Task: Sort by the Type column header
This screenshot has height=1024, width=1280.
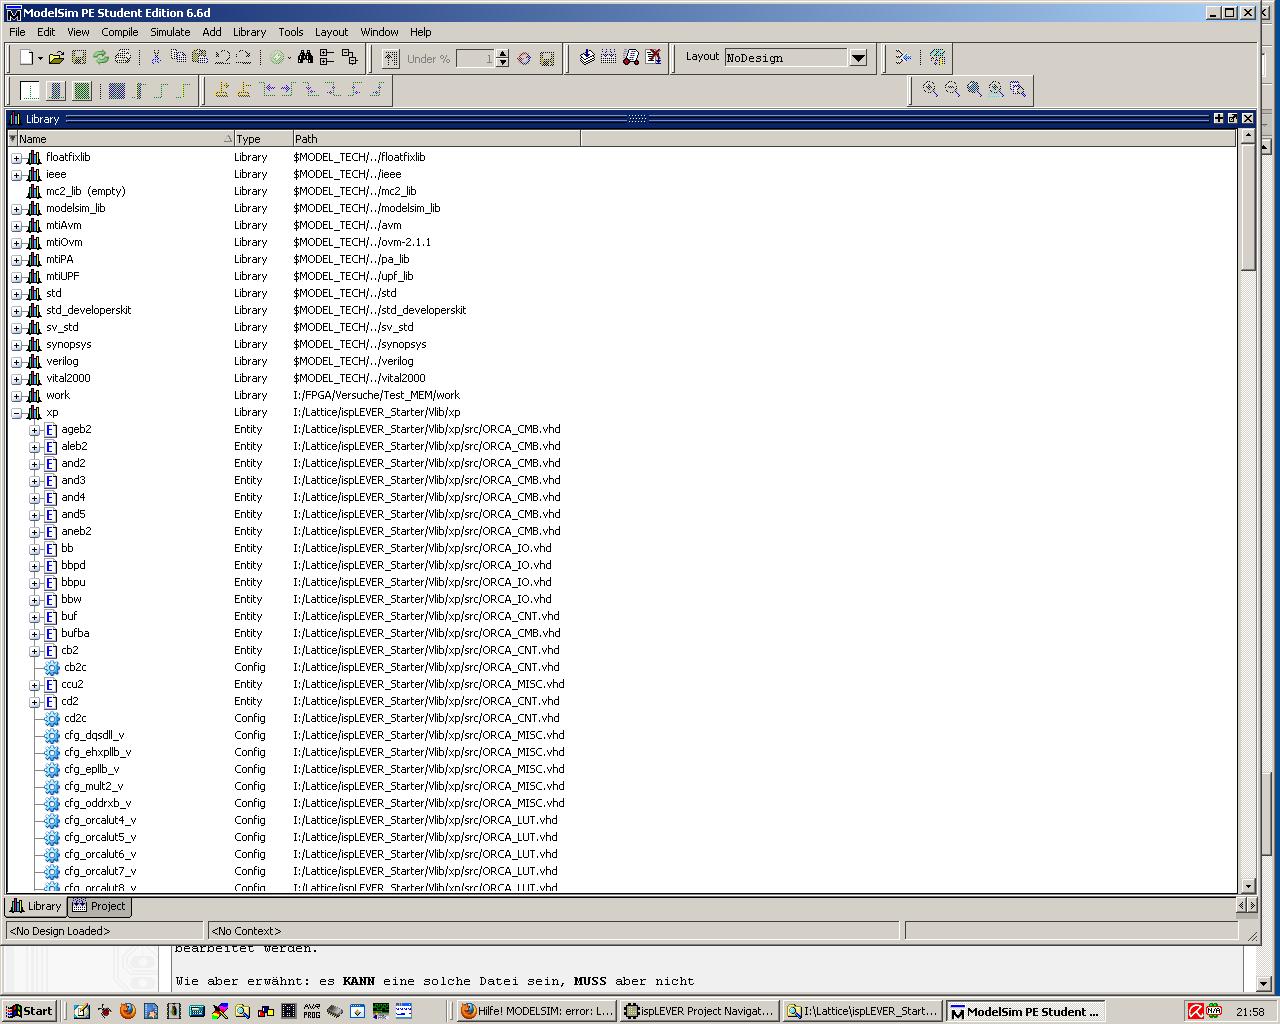Action: pyautogui.click(x=263, y=139)
